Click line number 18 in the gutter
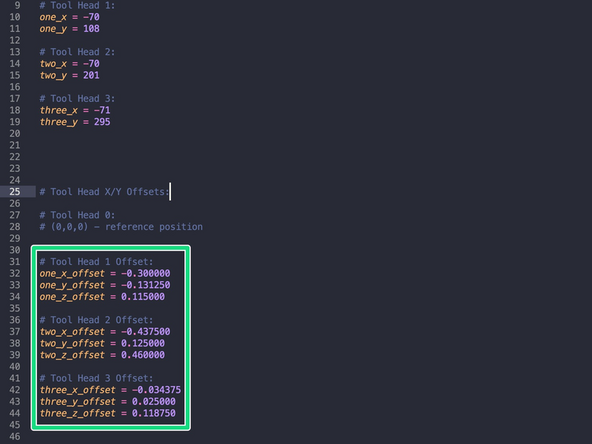This screenshot has width=592, height=444. click(15, 110)
